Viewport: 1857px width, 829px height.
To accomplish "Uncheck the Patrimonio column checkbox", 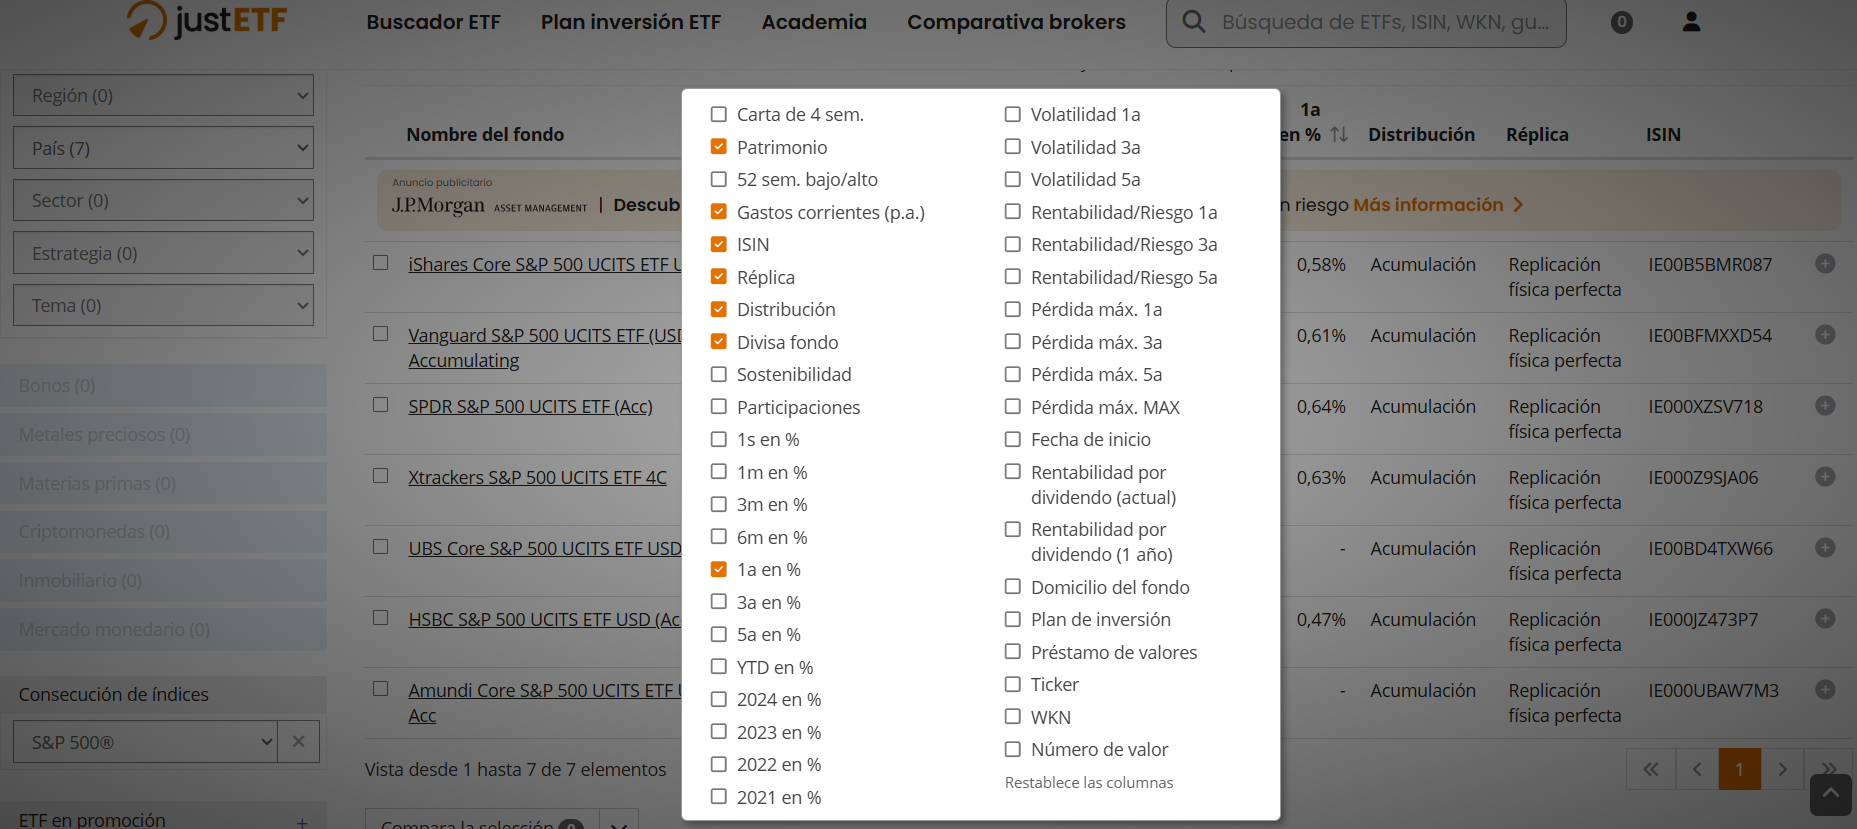I will [719, 147].
